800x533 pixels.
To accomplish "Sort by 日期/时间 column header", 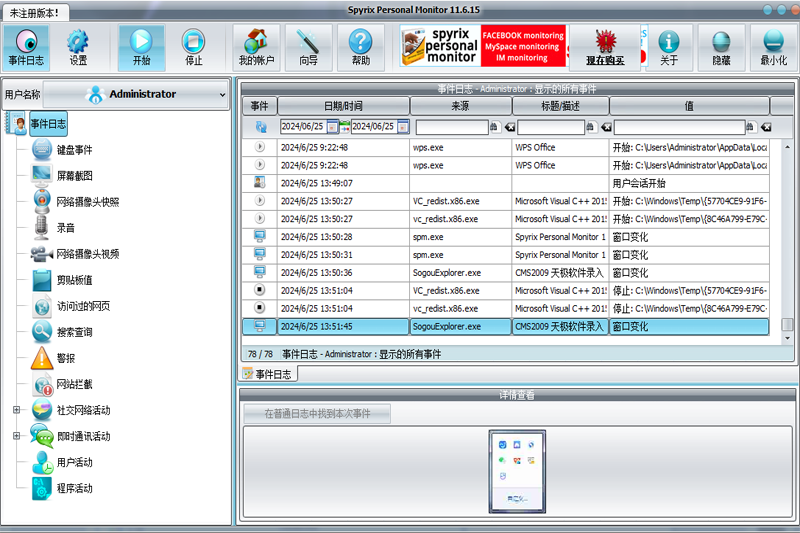I will click(343, 106).
